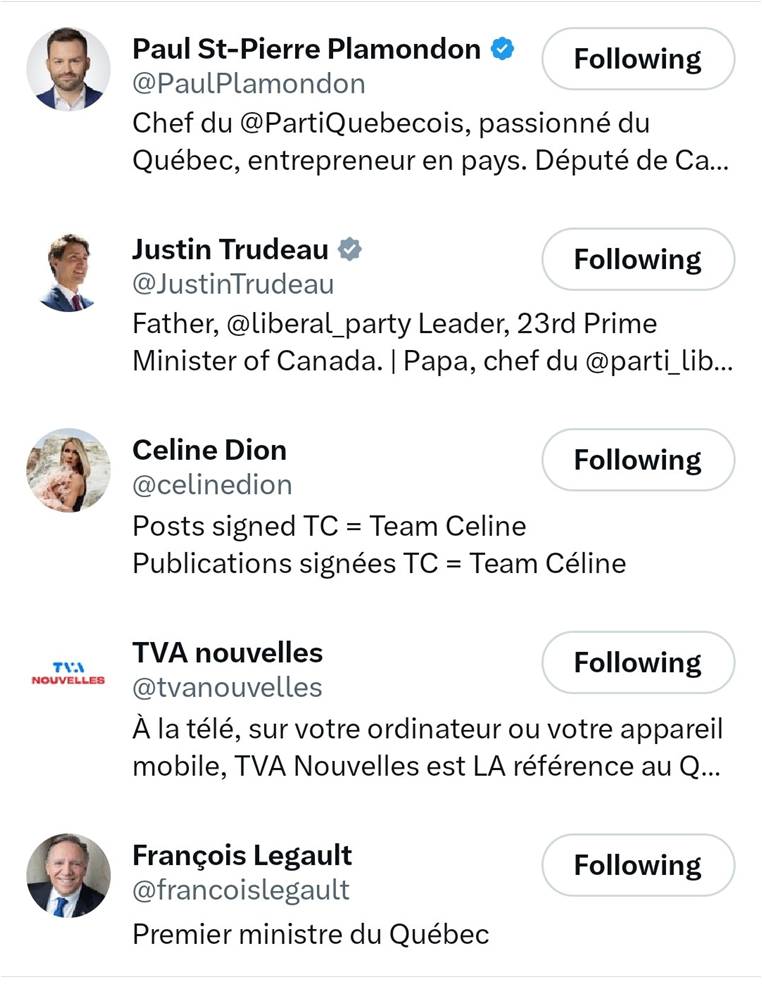Image resolution: width=762 pixels, height=985 pixels.
Task: Click the Celine Dion display name
Action: pyautogui.click(x=209, y=450)
